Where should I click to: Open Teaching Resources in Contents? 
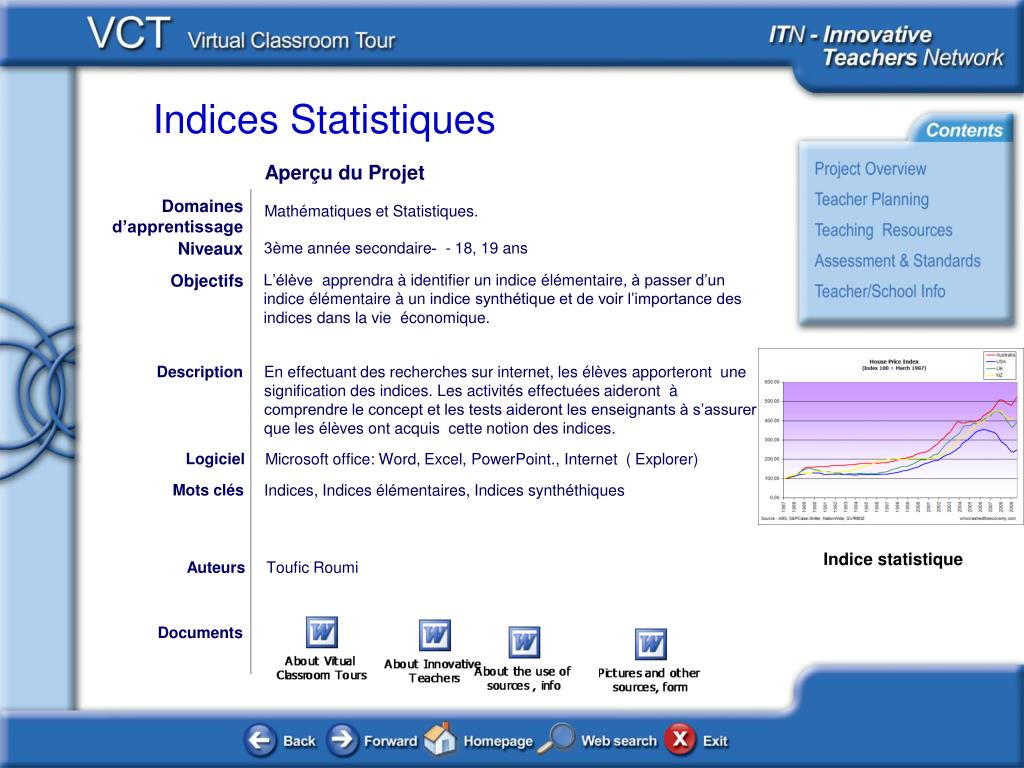point(883,230)
